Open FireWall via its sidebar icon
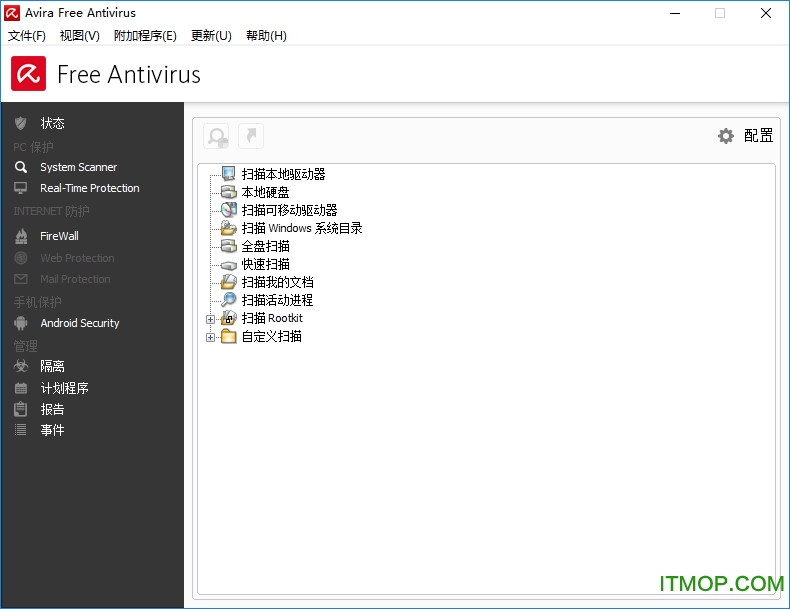 pos(21,236)
